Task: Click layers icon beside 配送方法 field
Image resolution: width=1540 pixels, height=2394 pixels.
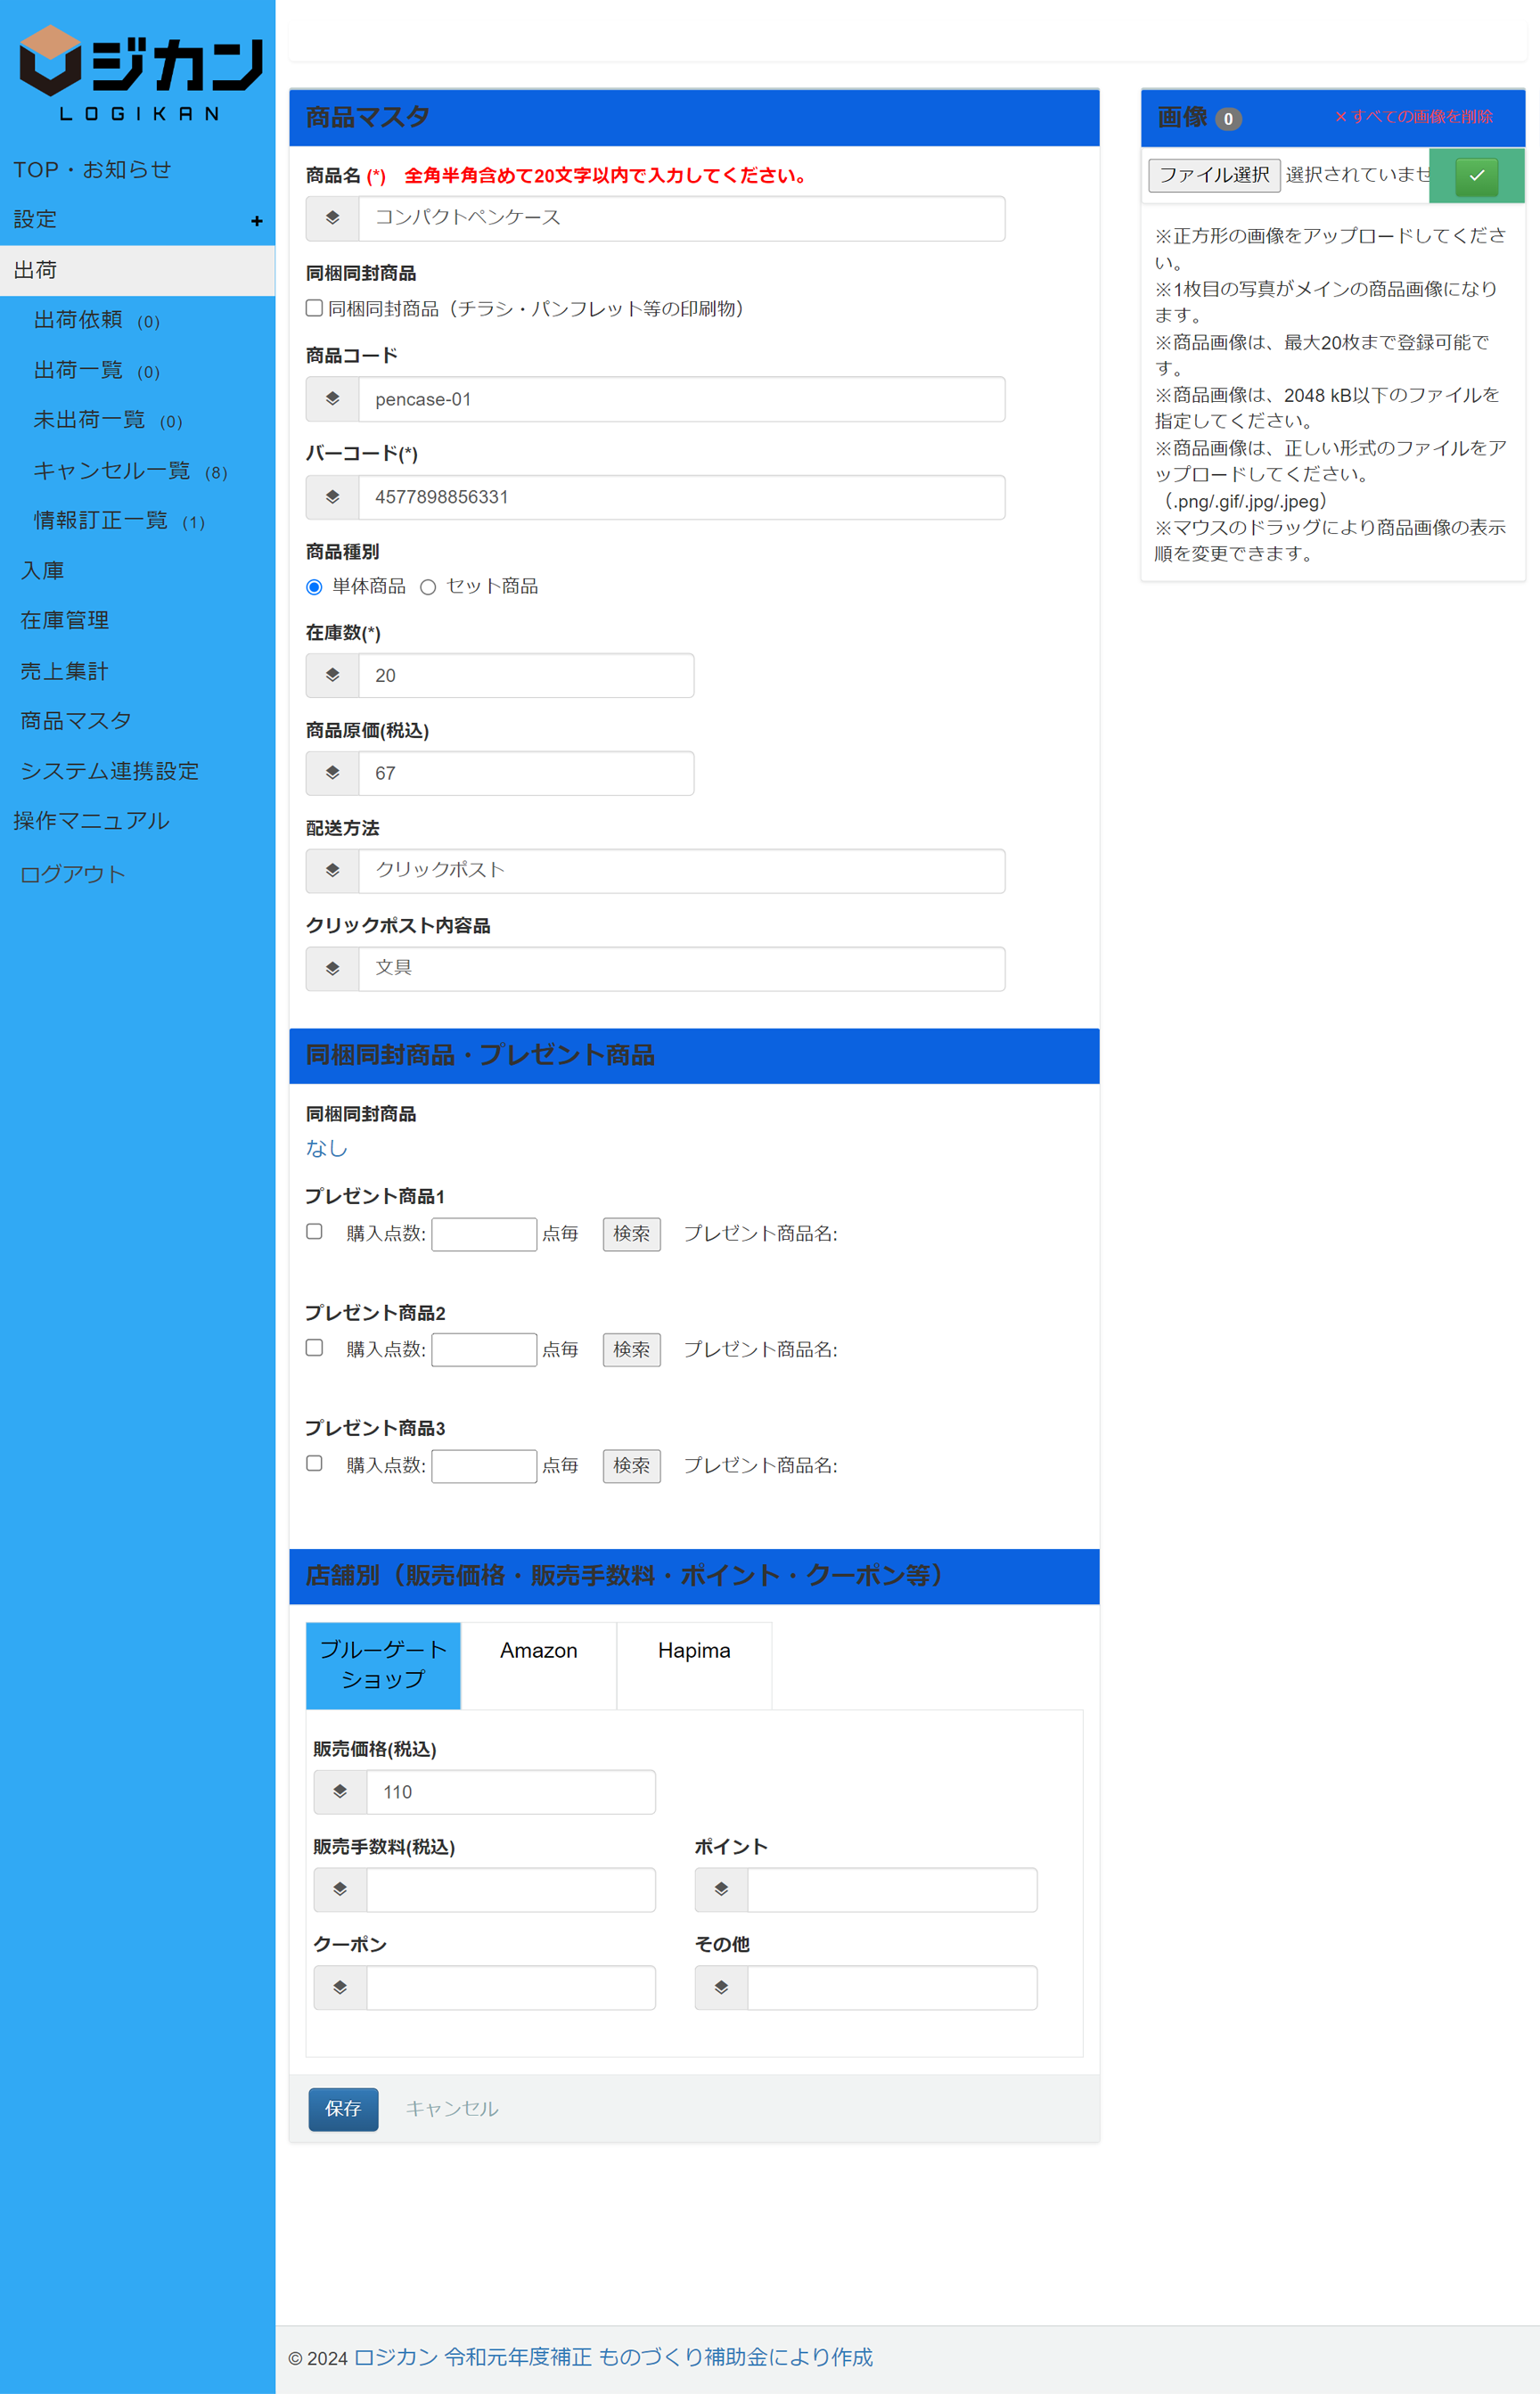Action: (332, 871)
